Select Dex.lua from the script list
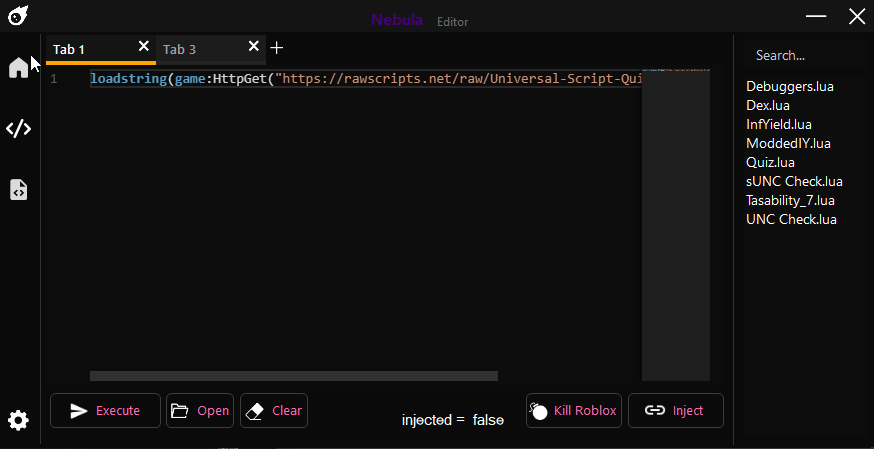 pyautogui.click(x=768, y=105)
